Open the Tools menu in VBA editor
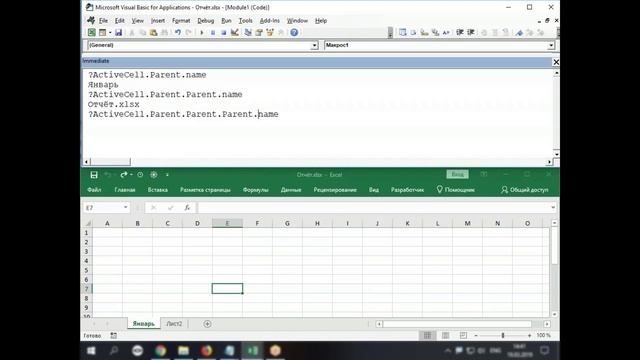The width and height of the screenshot is (640, 360). coord(245,20)
